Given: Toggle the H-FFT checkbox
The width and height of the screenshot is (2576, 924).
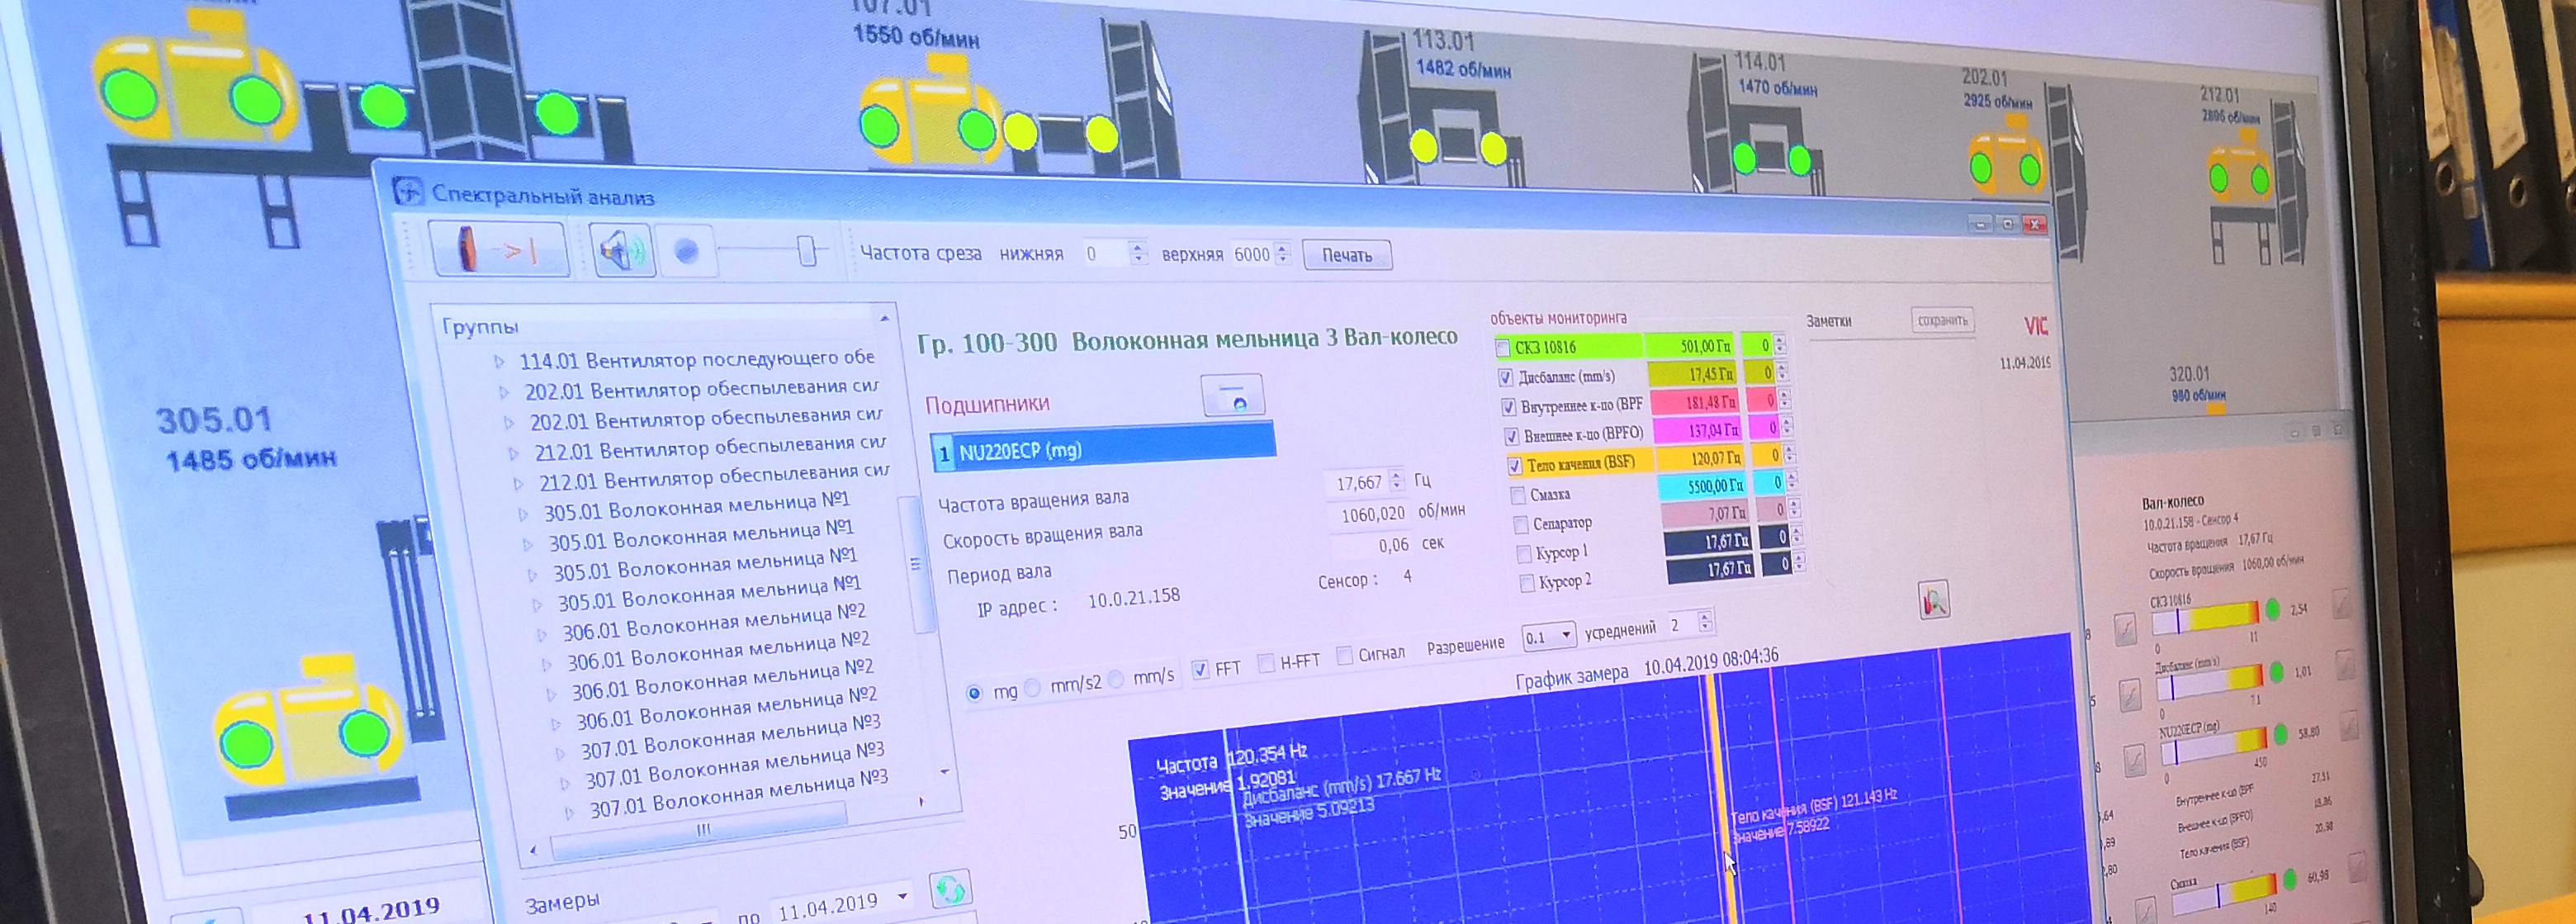Looking at the screenshot, I should pyautogui.click(x=1265, y=662).
